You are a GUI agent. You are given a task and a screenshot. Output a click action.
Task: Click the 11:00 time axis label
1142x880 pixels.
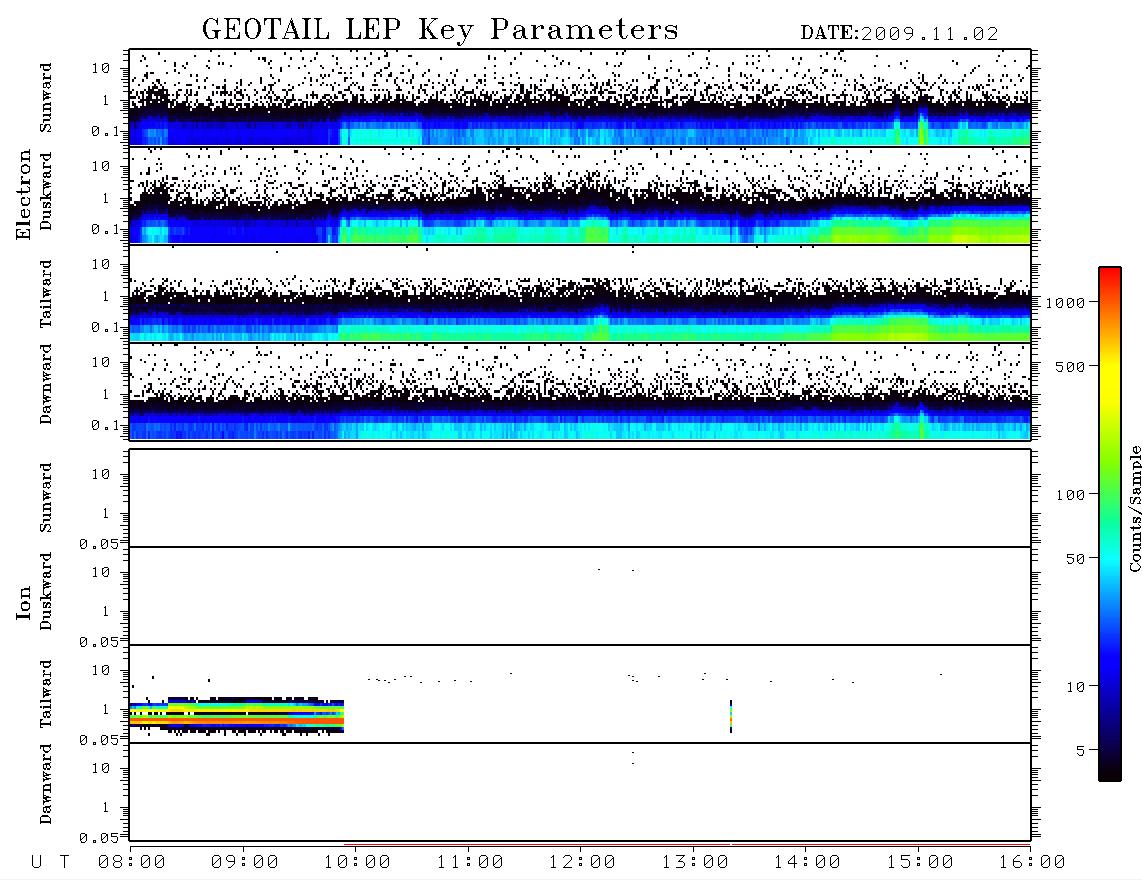[x=470, y=863]
